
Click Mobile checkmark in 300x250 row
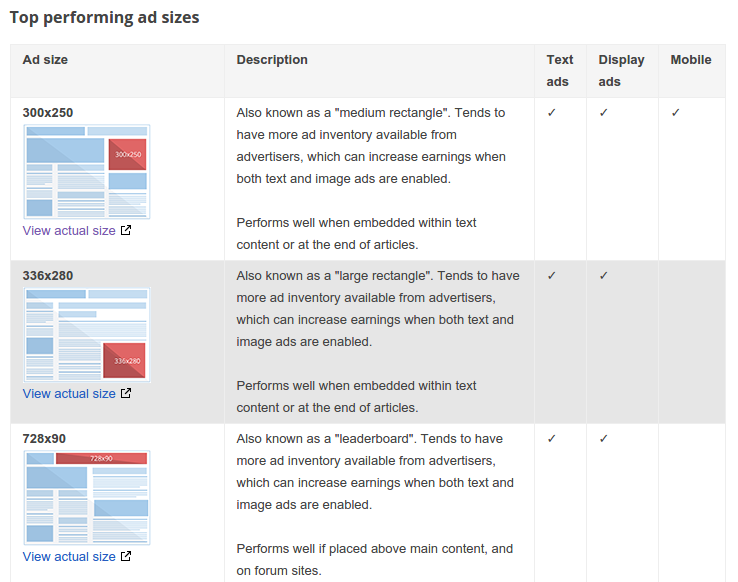[x=676, y=113]
